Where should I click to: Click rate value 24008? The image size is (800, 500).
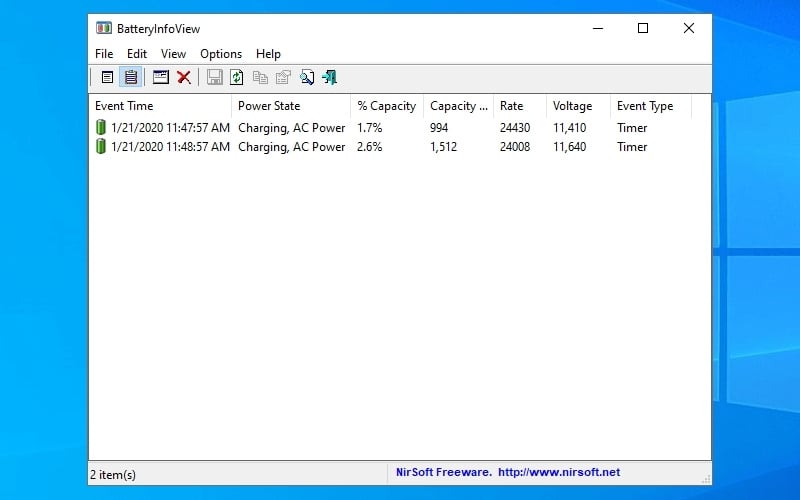(x=515, y=147)
